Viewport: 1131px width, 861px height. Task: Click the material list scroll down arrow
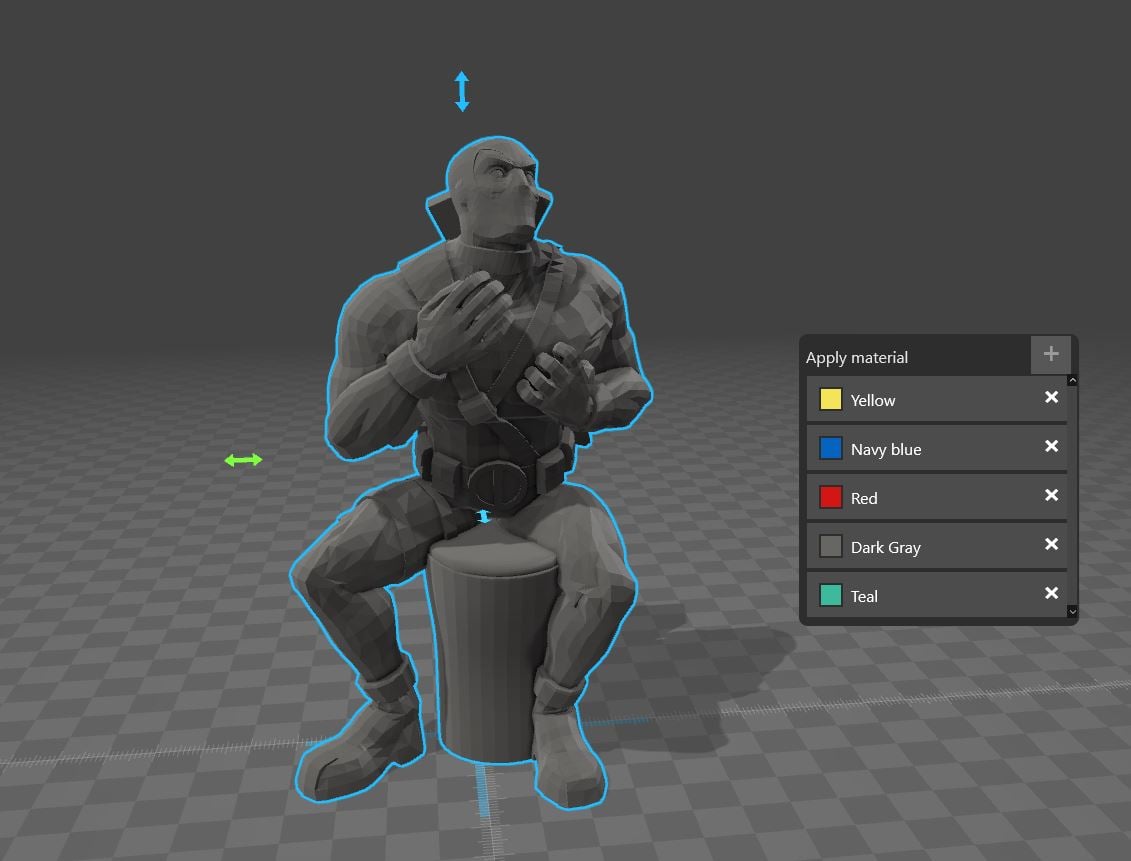coord(1073,611)
